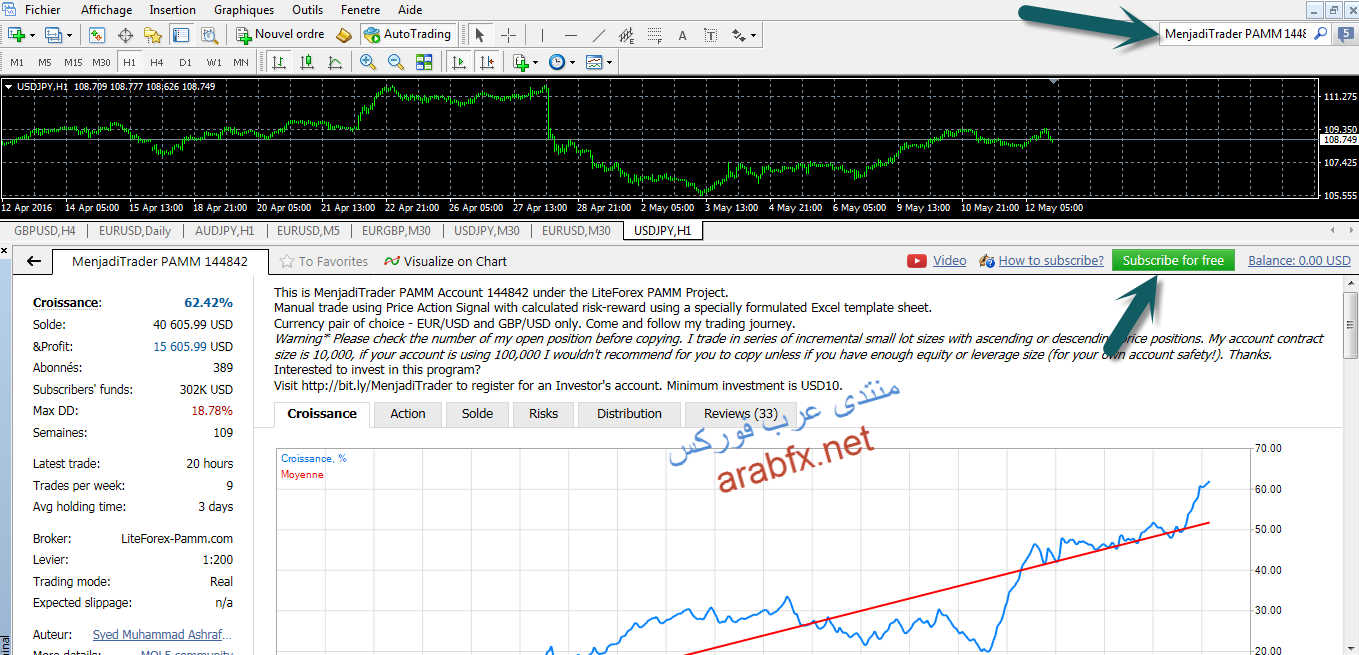This screenshot has height=655, width=1359.
Task: Open the Risks tab
Action: [543, 414]
